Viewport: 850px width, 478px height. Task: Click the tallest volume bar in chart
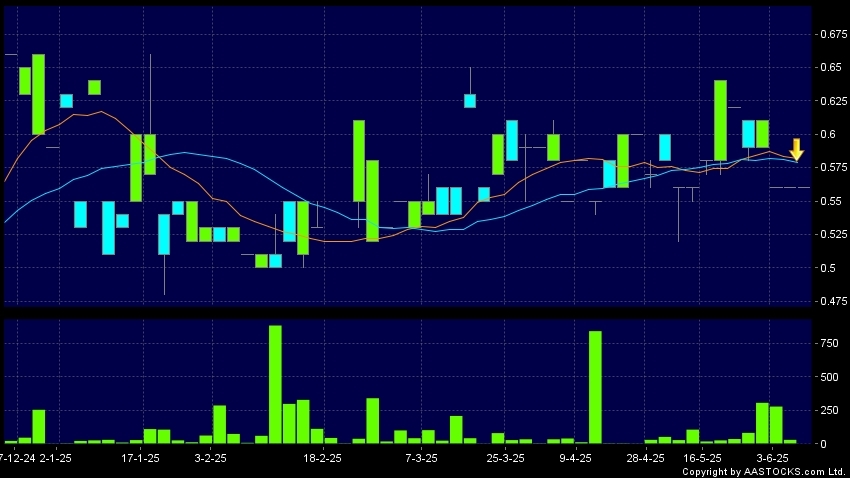275,384
